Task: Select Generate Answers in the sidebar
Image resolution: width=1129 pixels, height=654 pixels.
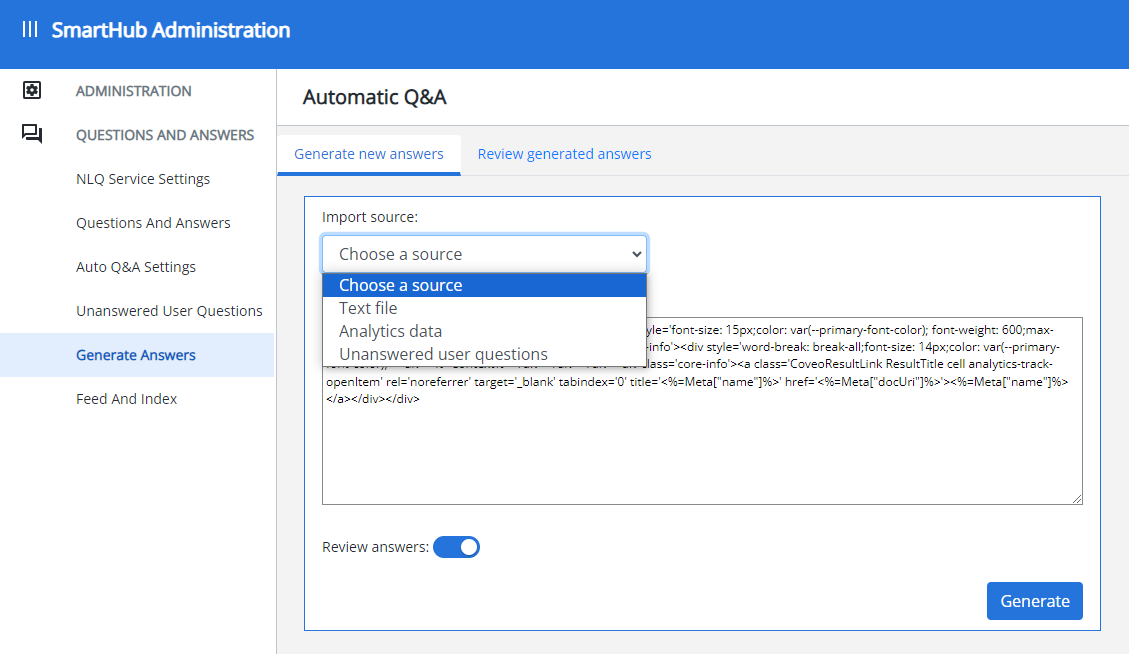Action: point(136,355)
